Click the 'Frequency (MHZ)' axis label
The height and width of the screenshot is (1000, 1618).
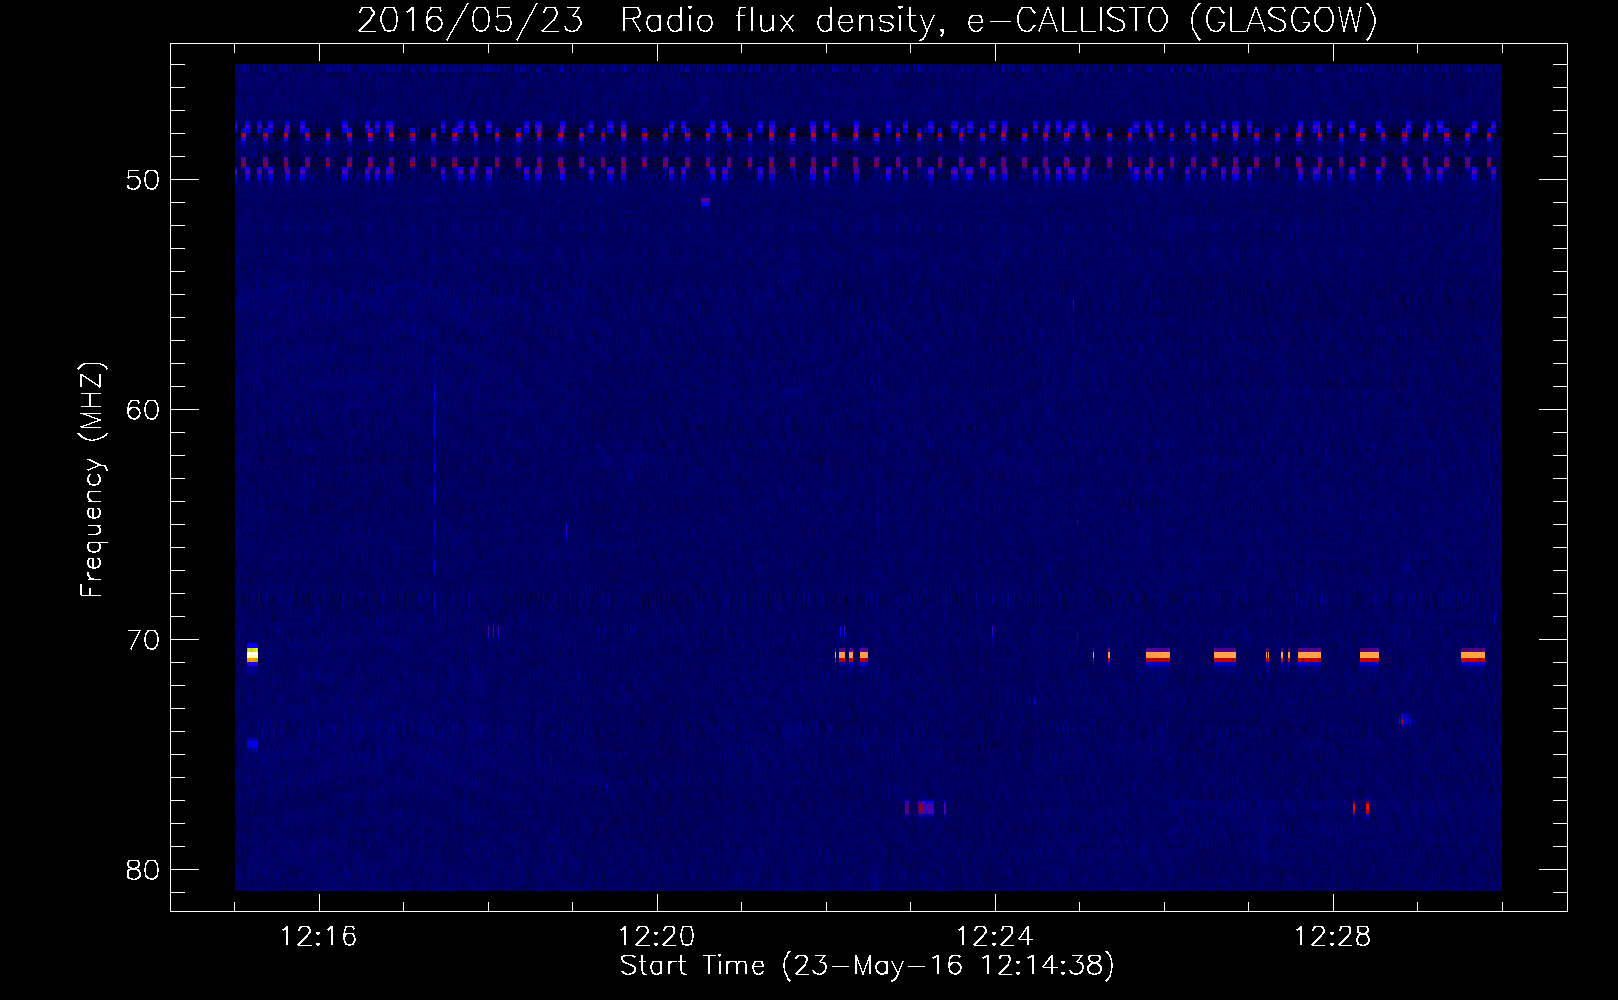click(92, 479)
